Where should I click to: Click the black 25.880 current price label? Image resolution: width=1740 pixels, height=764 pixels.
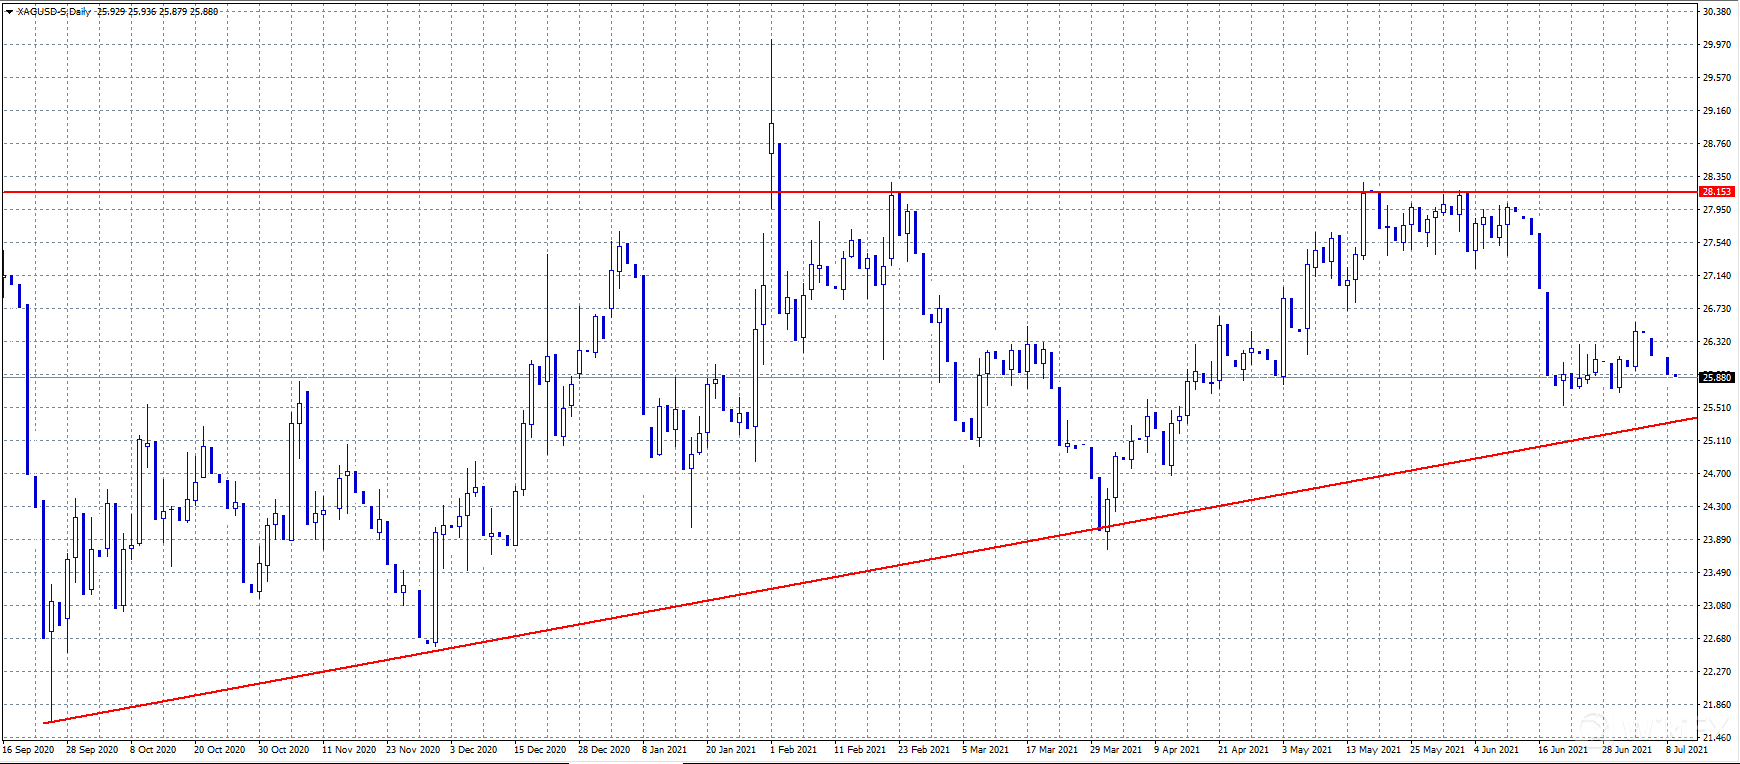[x=1716, y=377]
